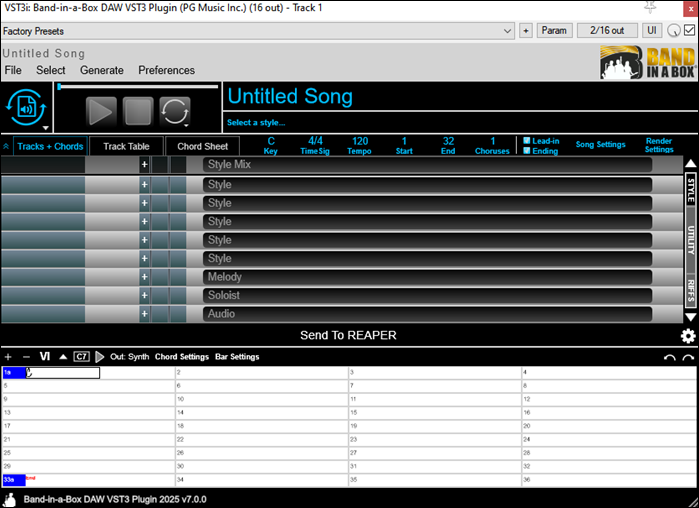Screen dimensions: 699x508
Task: Click the chord preview play triangle
Action: tap(100, 356)
